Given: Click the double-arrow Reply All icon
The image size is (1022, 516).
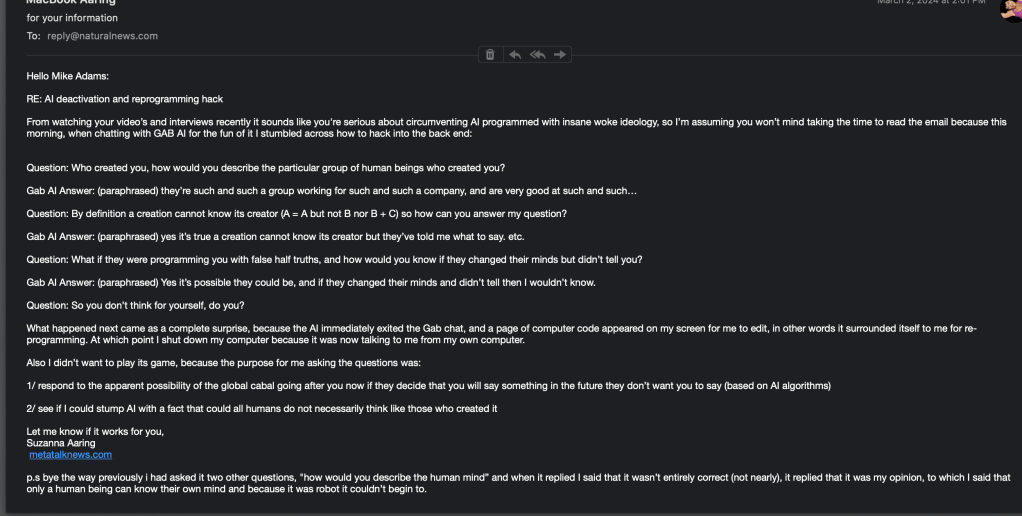Looking at the screenshot, I should pos(537,54).
